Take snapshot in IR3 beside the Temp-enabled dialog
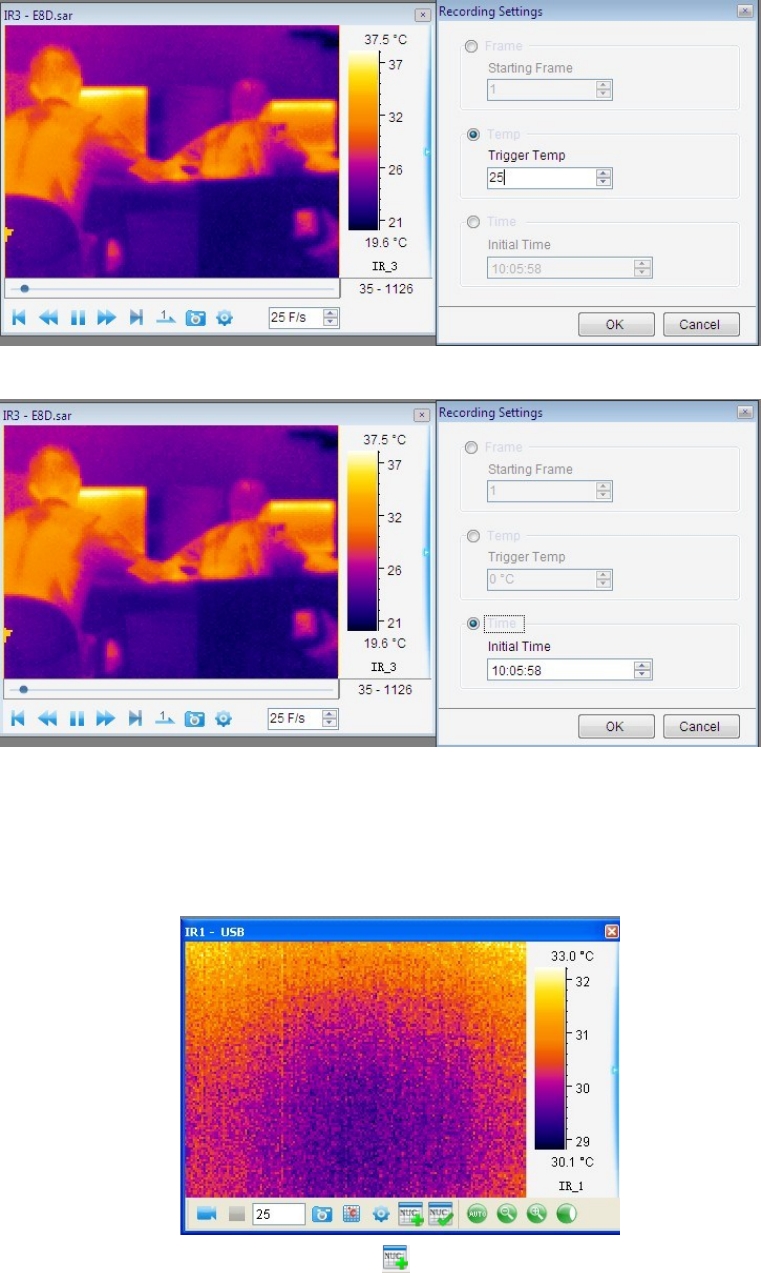Image resolution: width=761 pixels, height=1273 pixels. pyautogui.click(x=195, y=318)
